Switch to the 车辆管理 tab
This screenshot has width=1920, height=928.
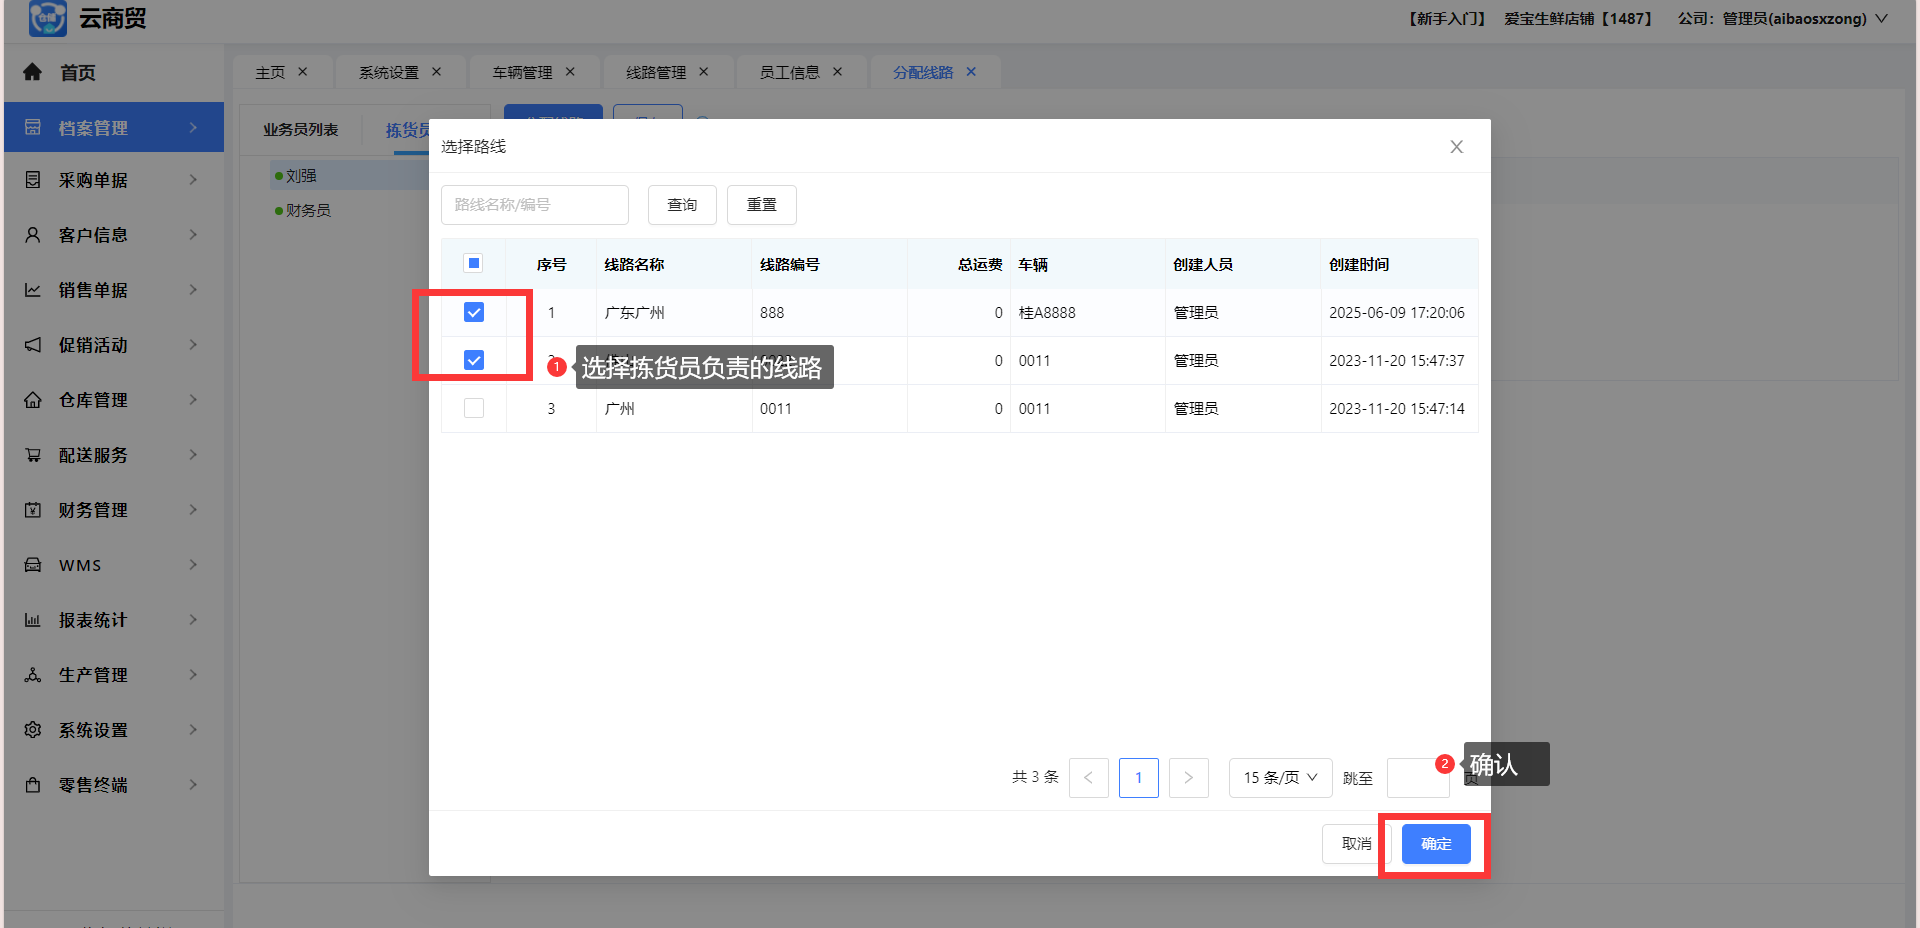click(522, 72)
